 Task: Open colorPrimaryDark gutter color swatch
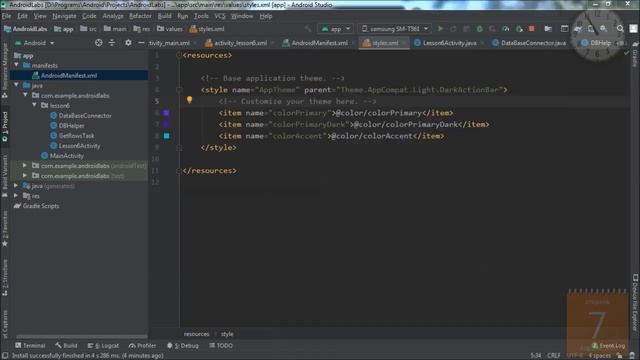coord(167,124)
